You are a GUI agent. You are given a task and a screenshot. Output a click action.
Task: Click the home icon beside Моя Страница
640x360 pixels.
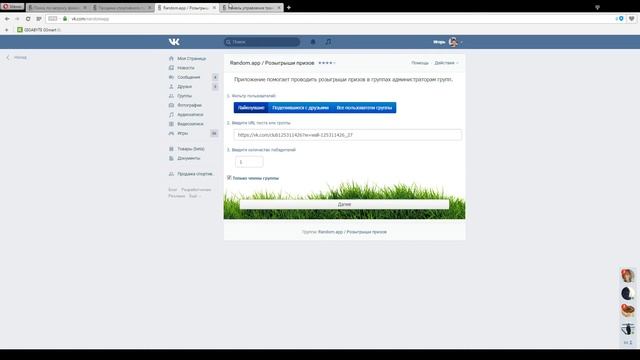pyautogui.click(x=171, y=58)
